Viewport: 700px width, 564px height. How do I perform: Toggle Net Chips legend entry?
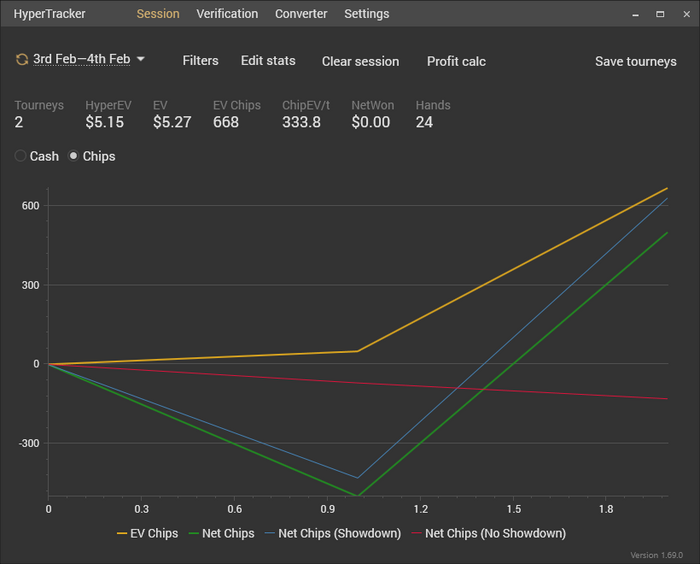pos(221,533)
